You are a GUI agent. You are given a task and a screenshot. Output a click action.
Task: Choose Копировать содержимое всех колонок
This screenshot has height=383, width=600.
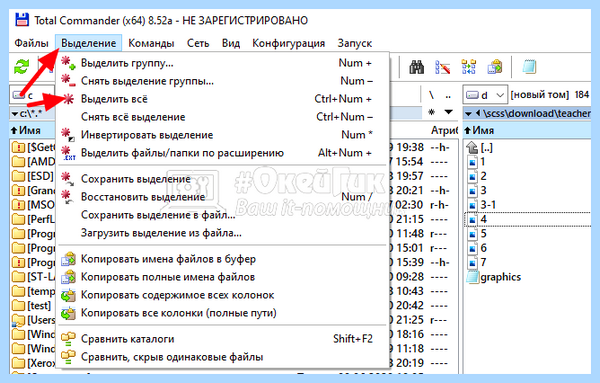[x=223, y=295]
